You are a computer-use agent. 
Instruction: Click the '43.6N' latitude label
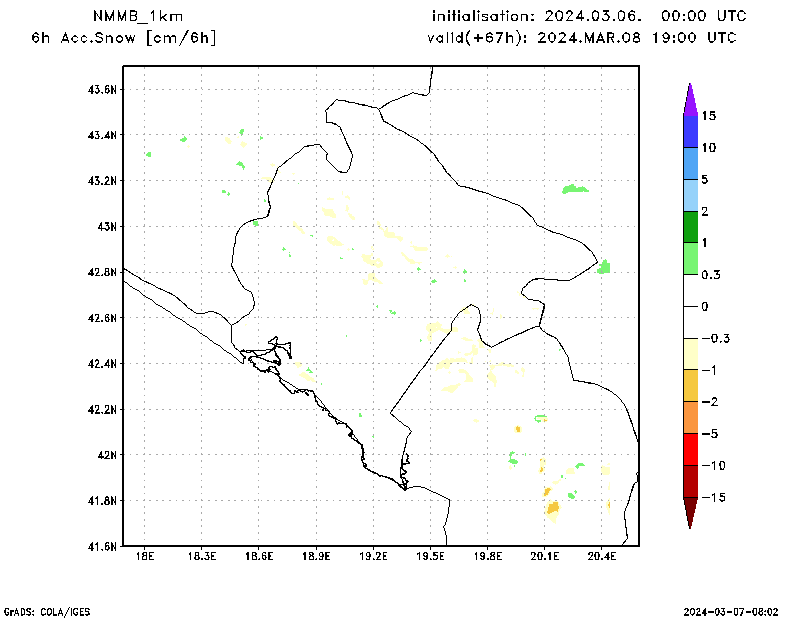click(102, 90)
